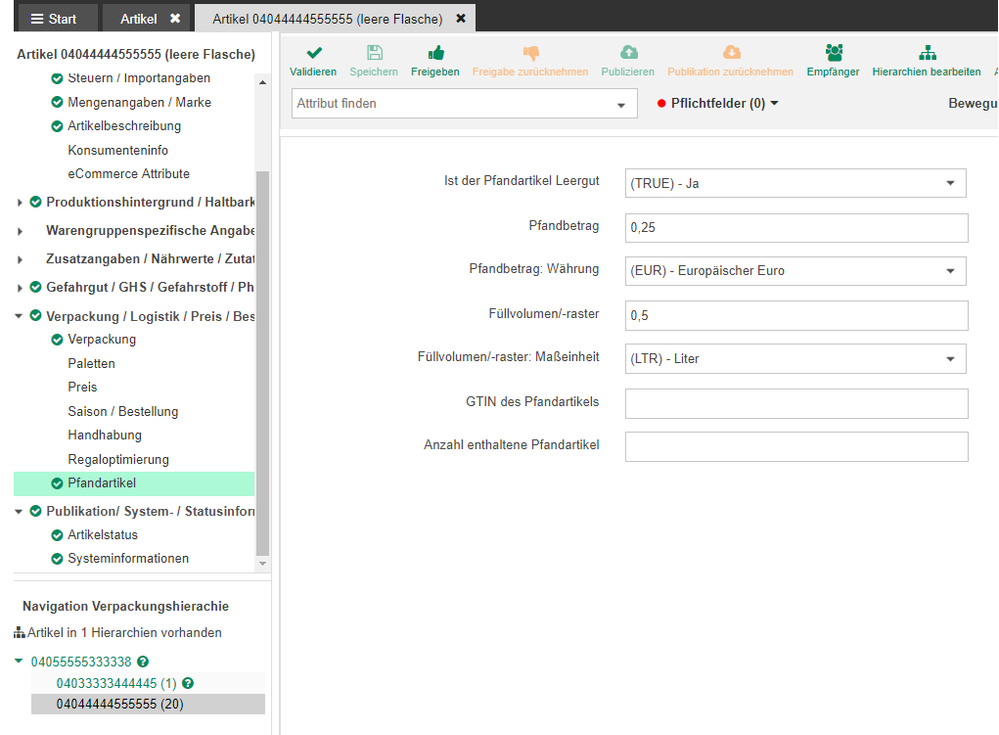This screenshot has height=735, width=999.
Task: Click the GTIN des Pfandartikels field
Action: pyautogui.click(x=796, y=404)
